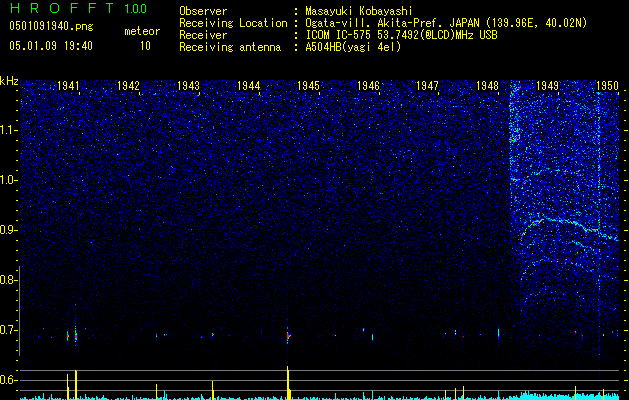Click the 1941 time marker
This screenshot has height=400, width=629.
68,85
